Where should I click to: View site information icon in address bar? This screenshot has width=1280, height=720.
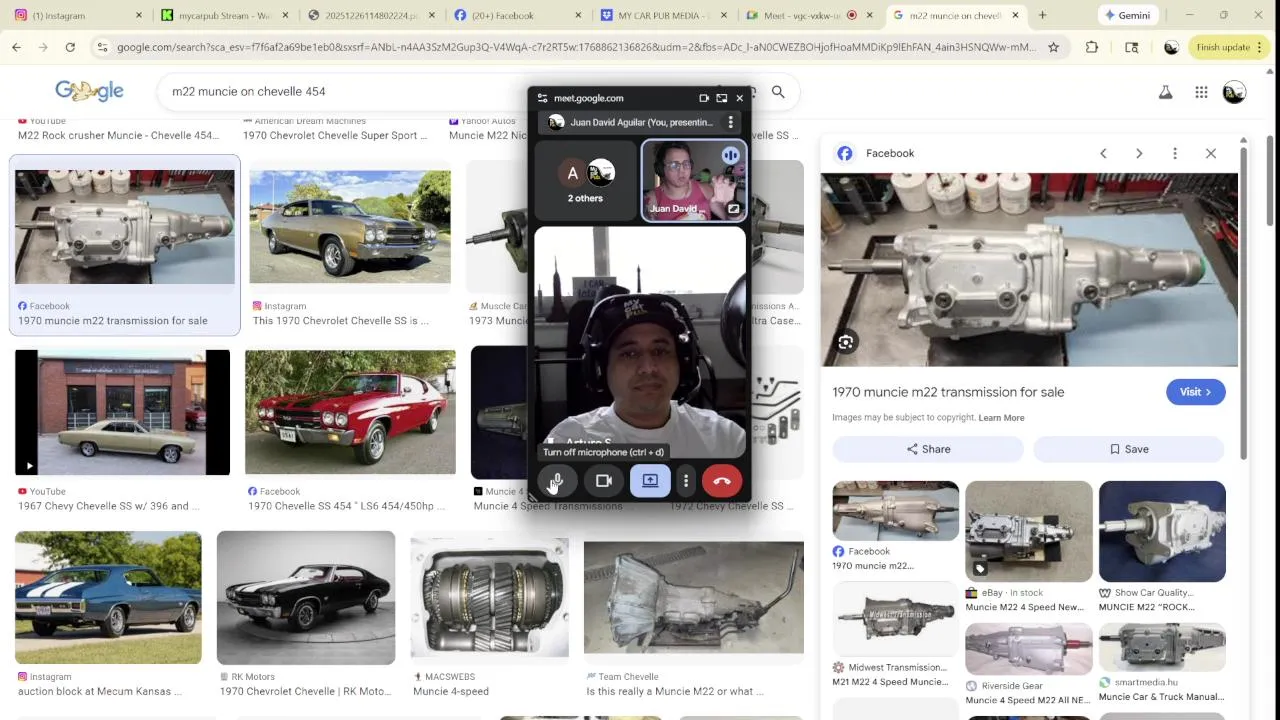[102, 47]
